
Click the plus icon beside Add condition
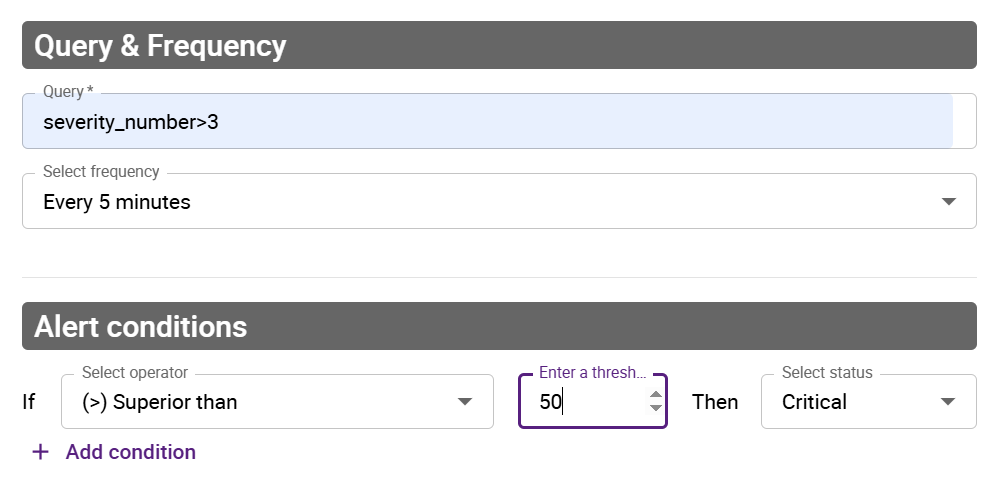40,452
